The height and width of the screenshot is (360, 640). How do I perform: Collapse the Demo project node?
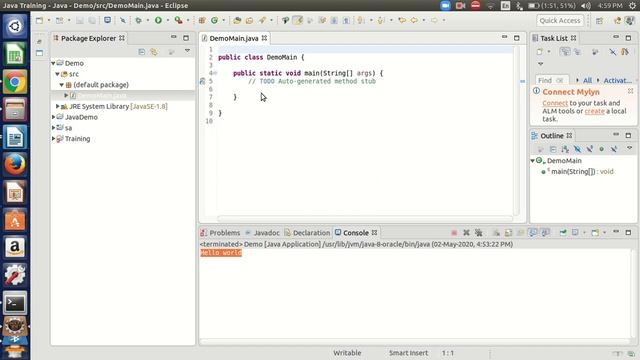53,63
